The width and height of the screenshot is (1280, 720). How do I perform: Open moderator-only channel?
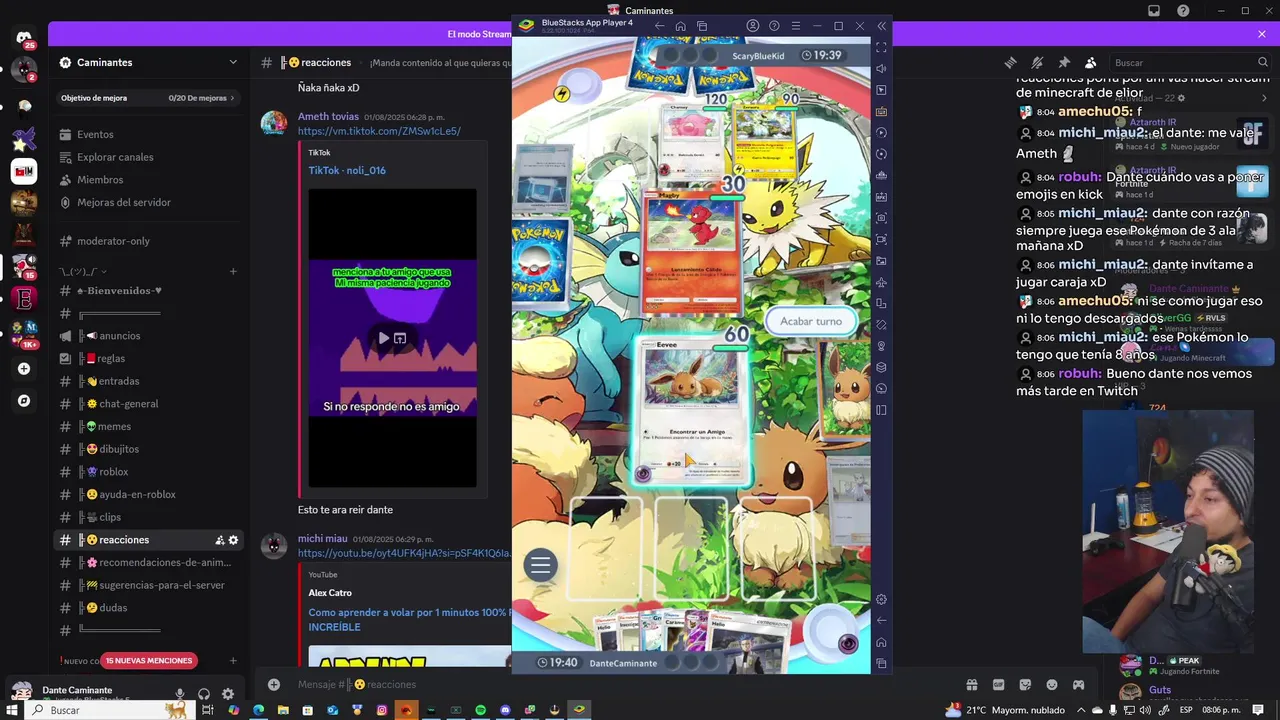148,241
